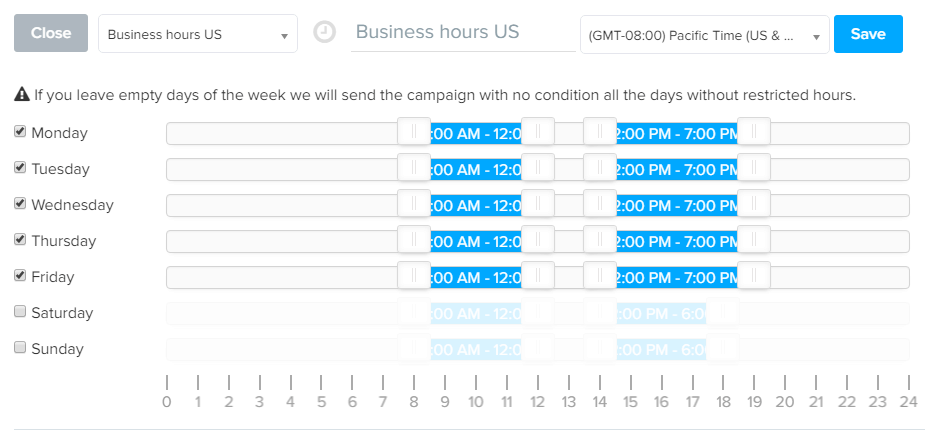Click the timezone dropdown arrow

[x=816, y=37]
